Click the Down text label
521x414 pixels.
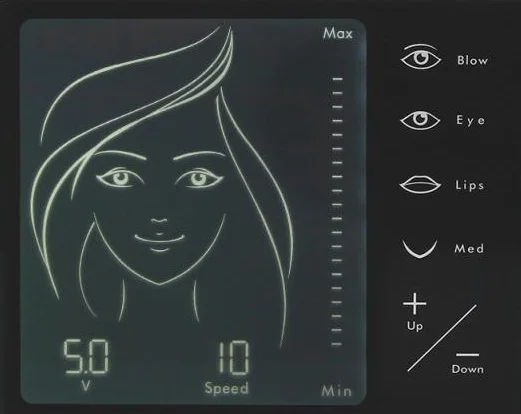pyautogui.click(x=467, y=369)
